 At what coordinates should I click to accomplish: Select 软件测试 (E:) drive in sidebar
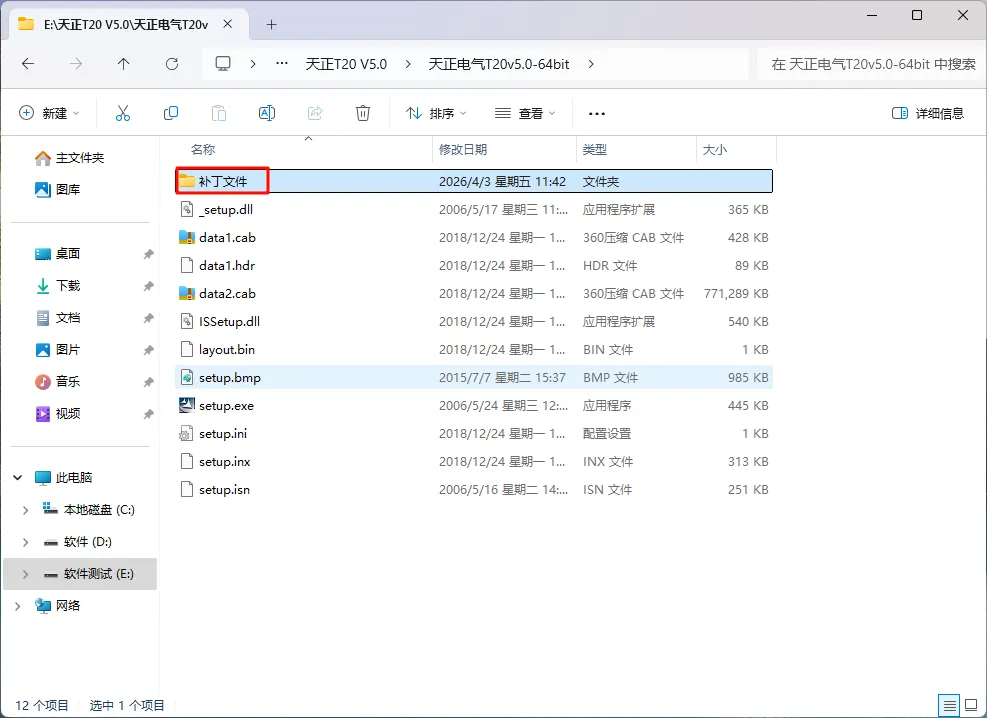coord(80,574)
